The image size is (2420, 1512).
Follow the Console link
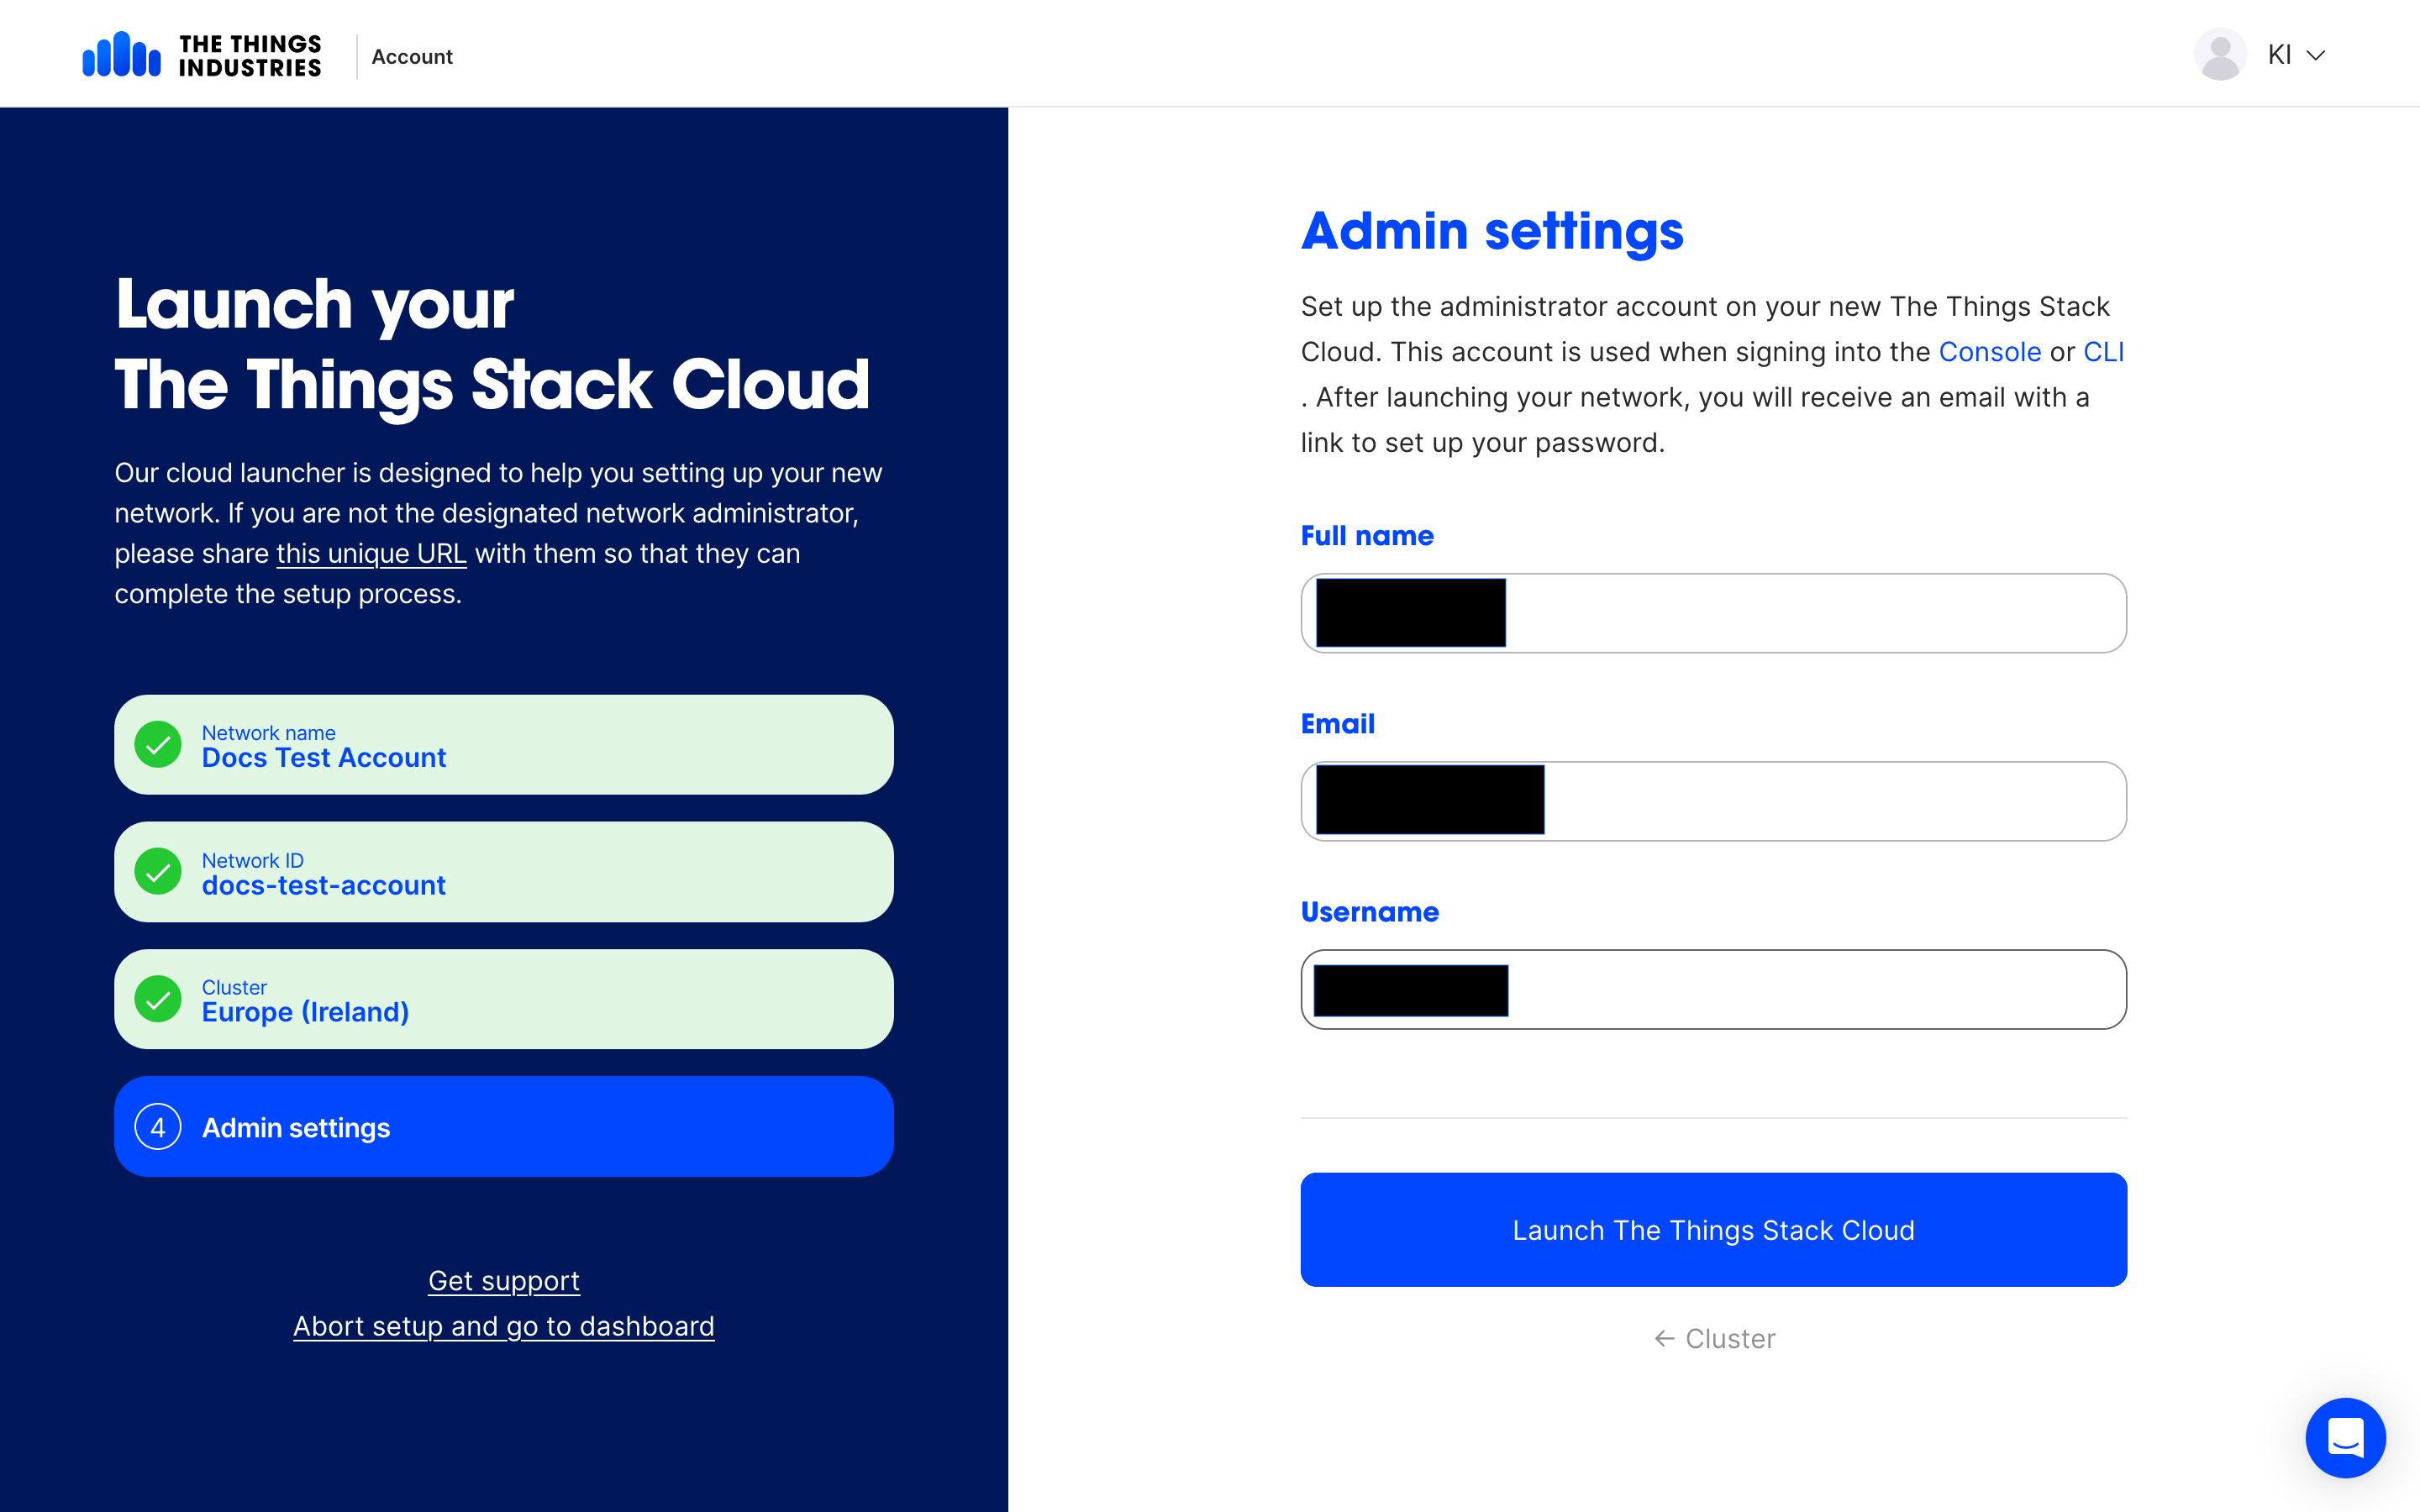coord(1989,352)
